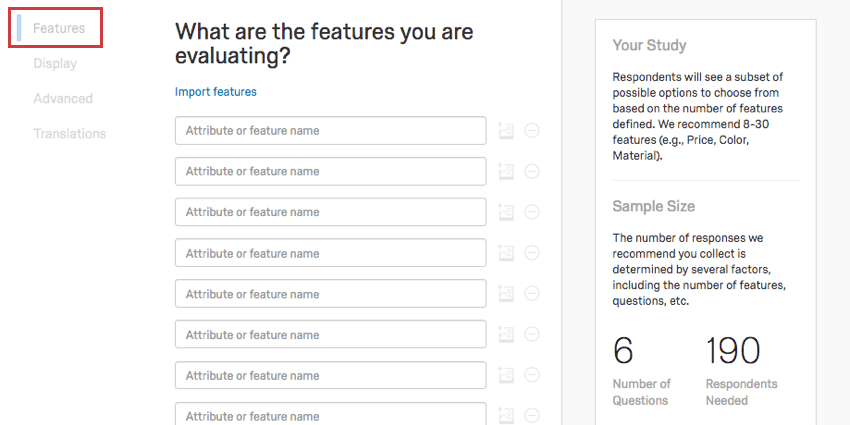Remove the fourth feature row

[532, 253]
